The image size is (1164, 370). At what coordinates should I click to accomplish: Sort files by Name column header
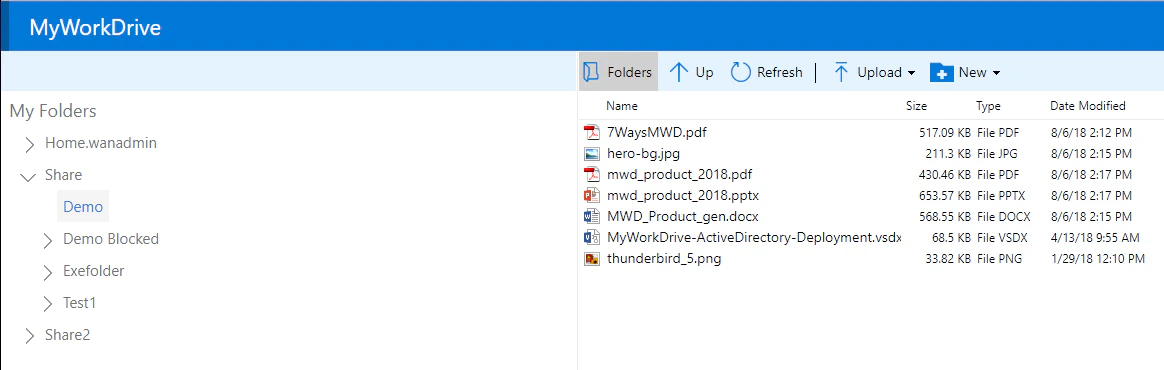[x=621, y=106]
